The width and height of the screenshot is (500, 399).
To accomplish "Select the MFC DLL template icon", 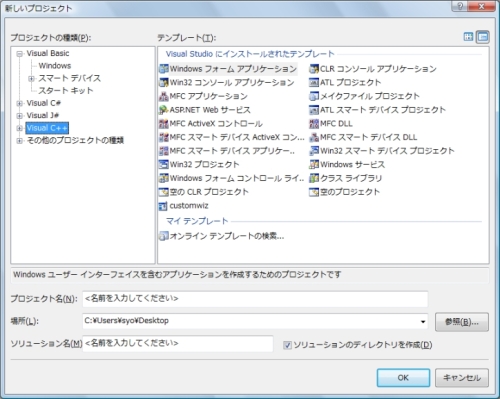I will point(314,123).
